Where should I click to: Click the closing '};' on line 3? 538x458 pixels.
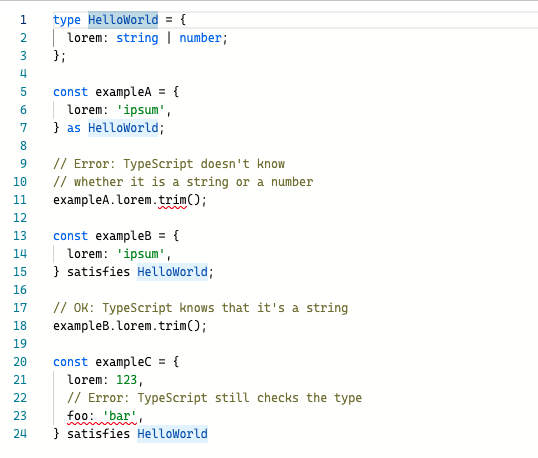tap(60, 56)
